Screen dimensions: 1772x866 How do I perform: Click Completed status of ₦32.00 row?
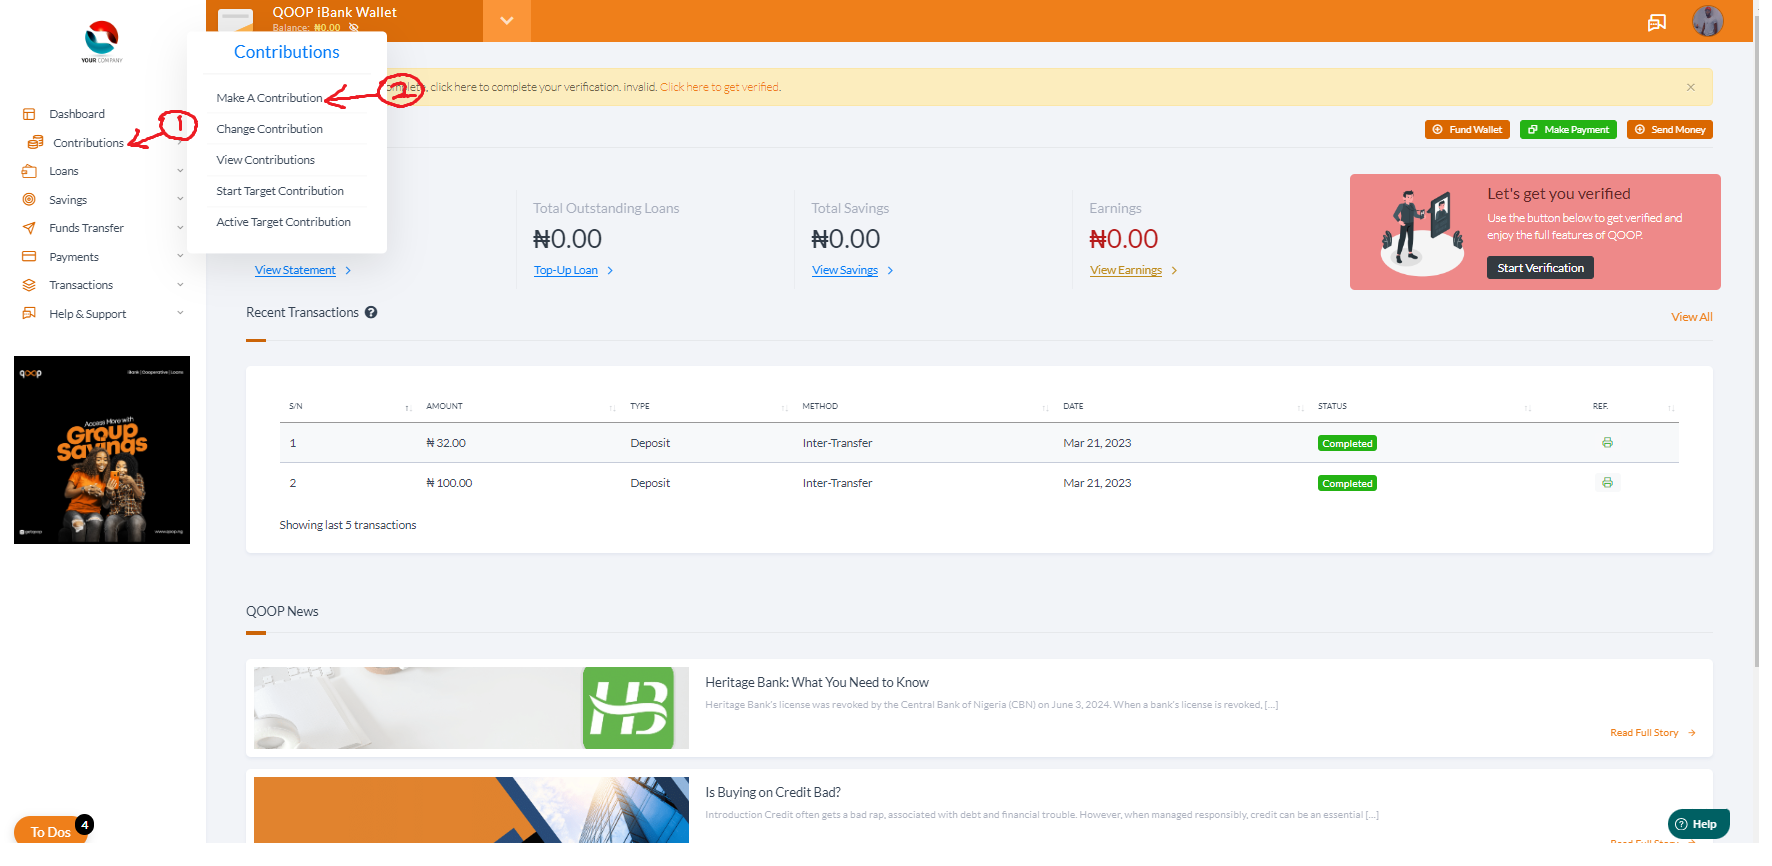[x=1347, y=443]
